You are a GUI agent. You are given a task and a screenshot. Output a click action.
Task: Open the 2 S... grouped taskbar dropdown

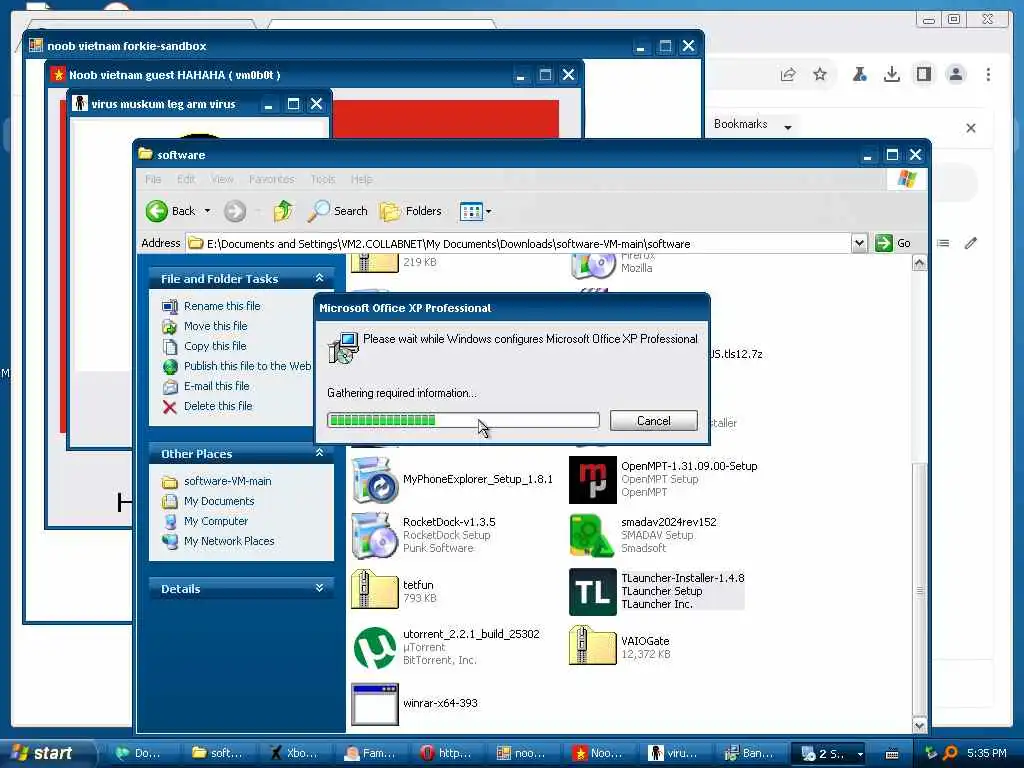pyautogui.click(x=860, y=754)
